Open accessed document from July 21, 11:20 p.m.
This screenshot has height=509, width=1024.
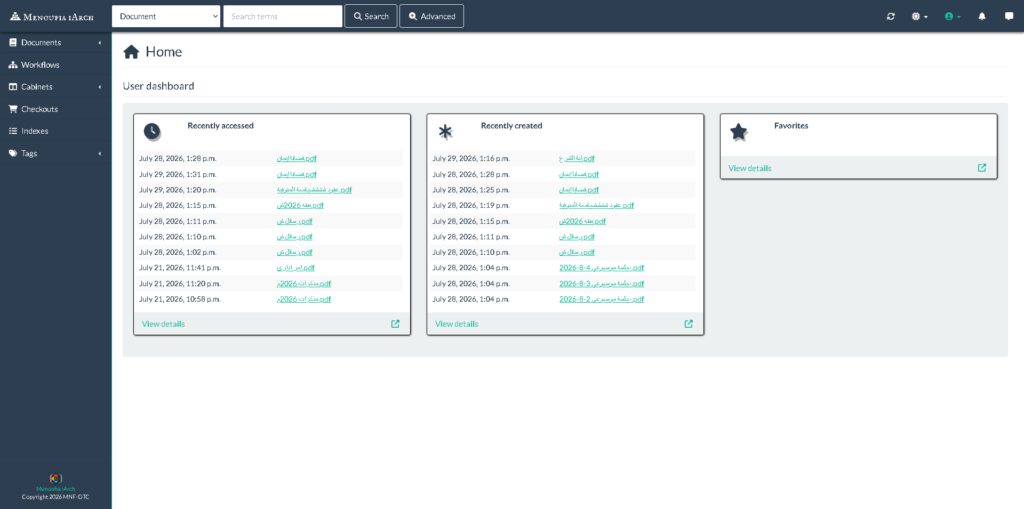point(304,284)
